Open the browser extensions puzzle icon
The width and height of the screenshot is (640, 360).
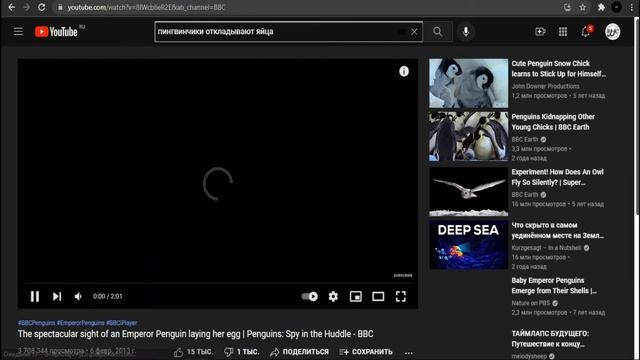pyautogui.click(x=601, y=7)
